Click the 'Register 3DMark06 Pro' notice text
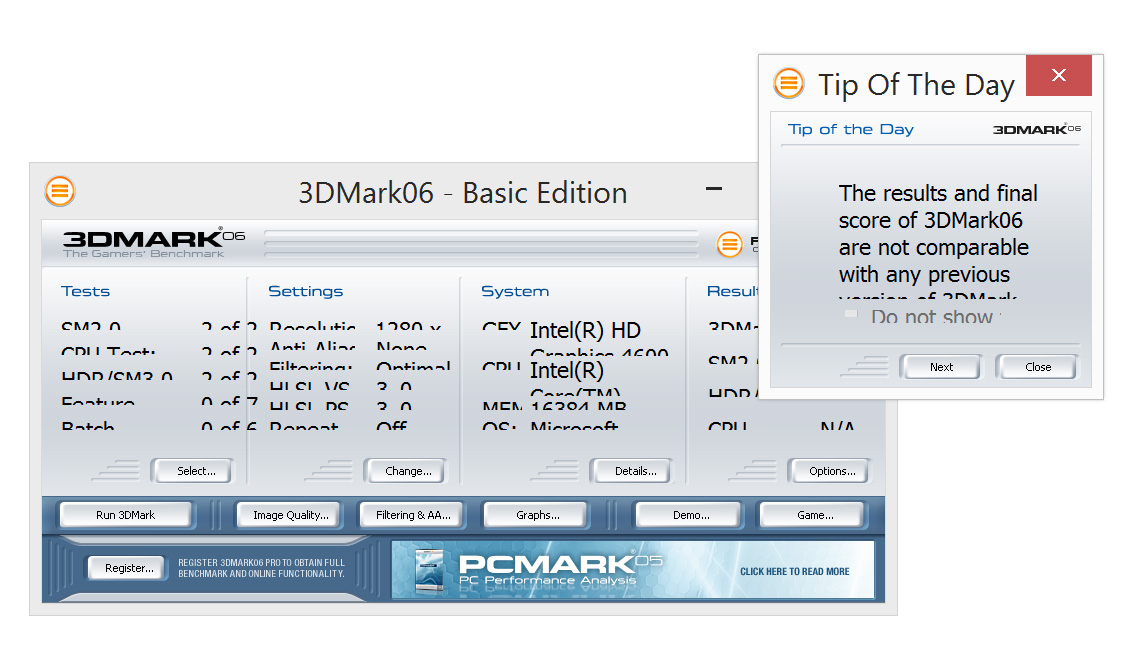 pyautogui.click(x=261, y=568)
